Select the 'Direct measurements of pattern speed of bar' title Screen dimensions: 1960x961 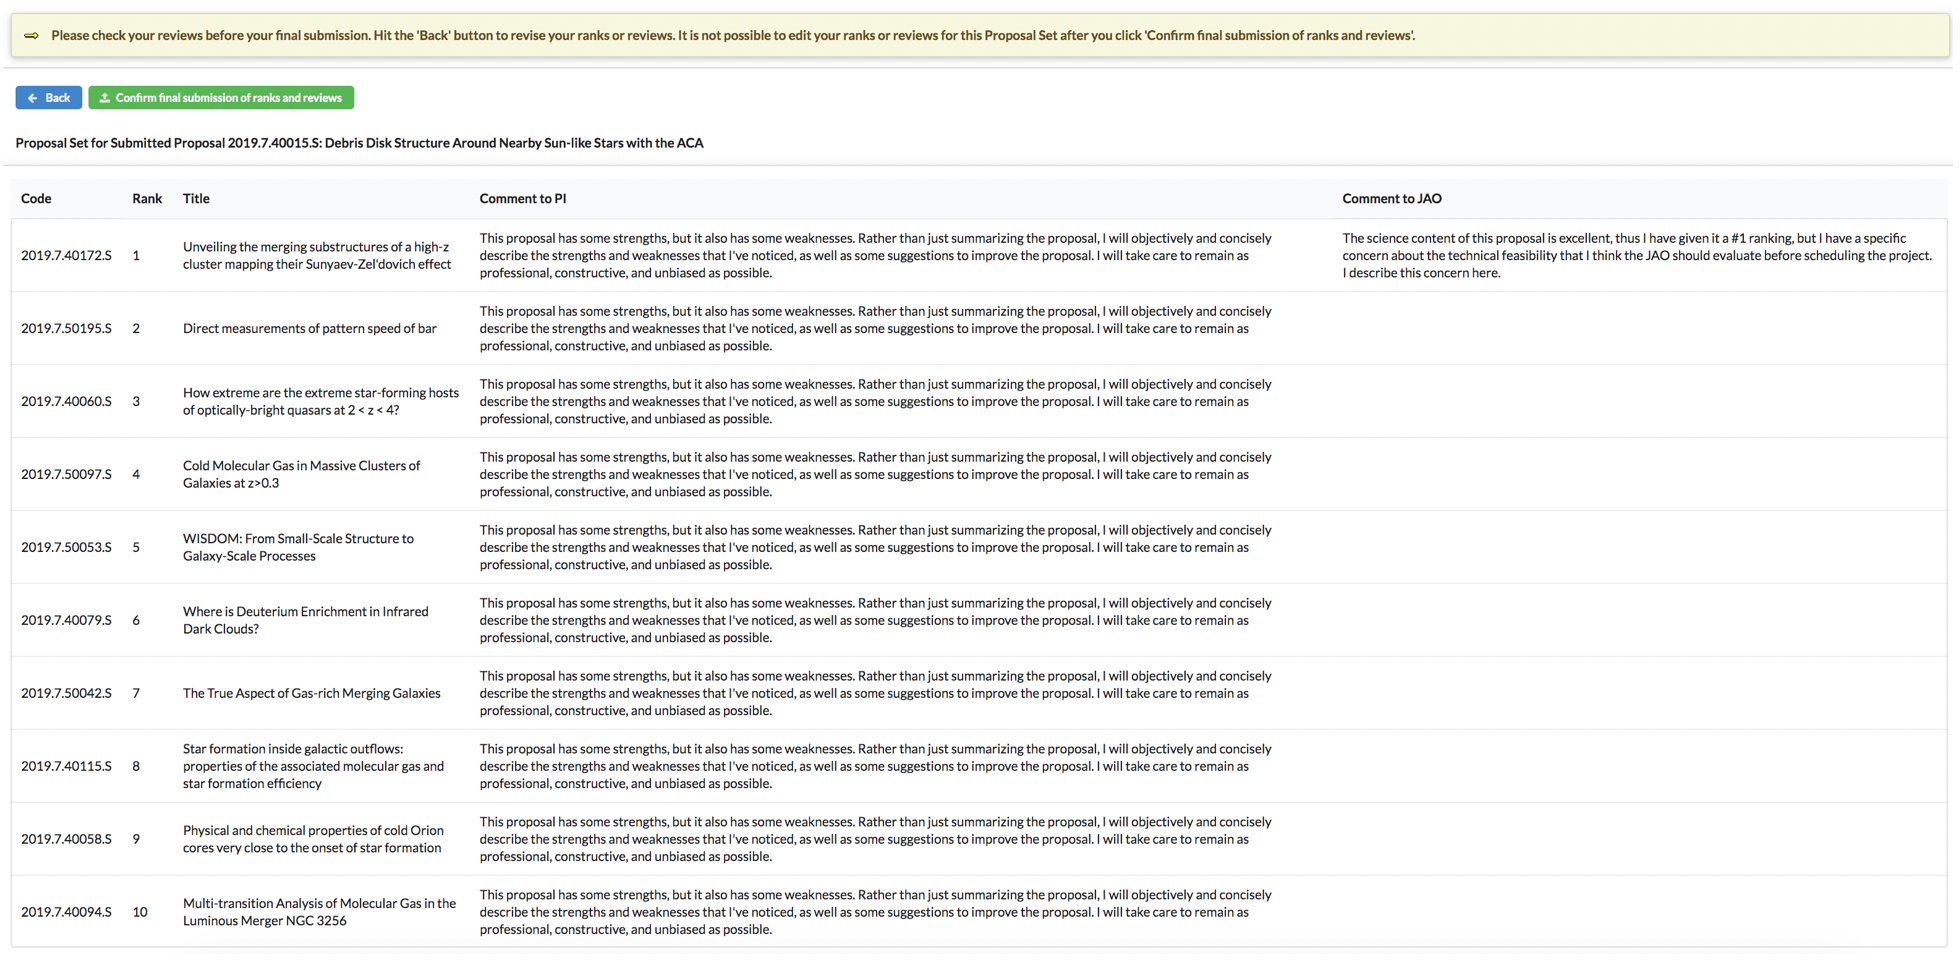(309, 329)
